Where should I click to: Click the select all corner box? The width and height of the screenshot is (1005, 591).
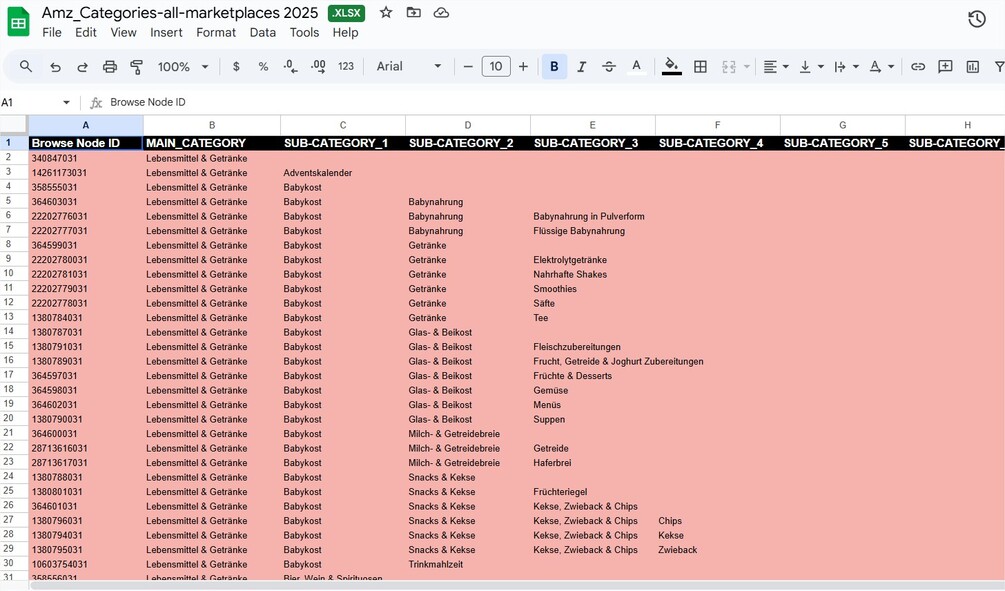tap(13, 125)
